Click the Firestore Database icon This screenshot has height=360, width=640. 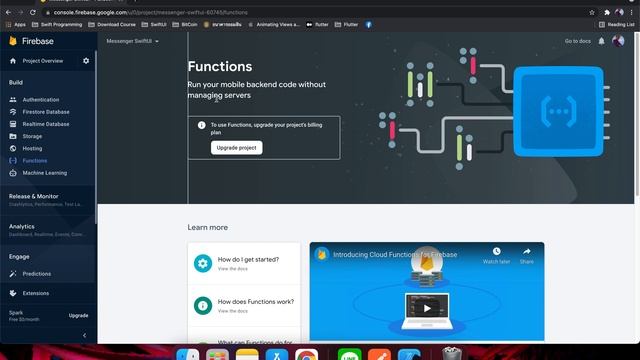[x=13, y=112]
